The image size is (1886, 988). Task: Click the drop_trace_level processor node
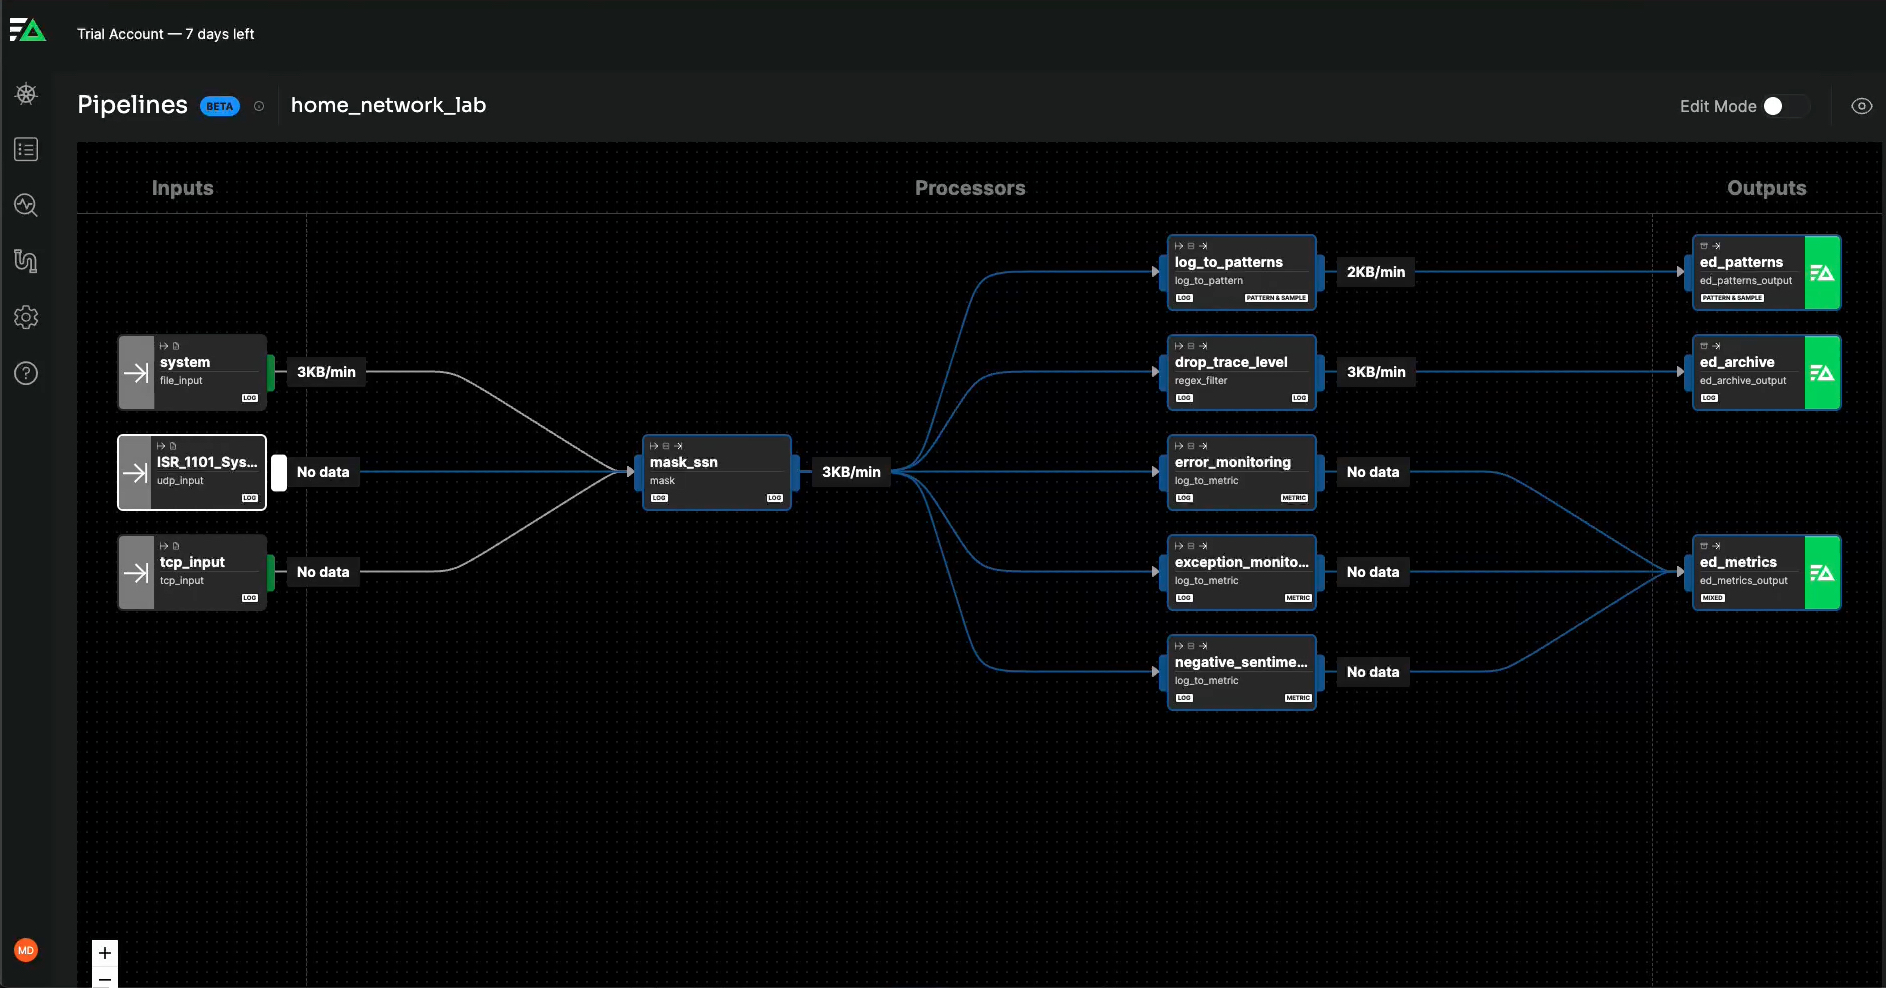(1241, 372)
